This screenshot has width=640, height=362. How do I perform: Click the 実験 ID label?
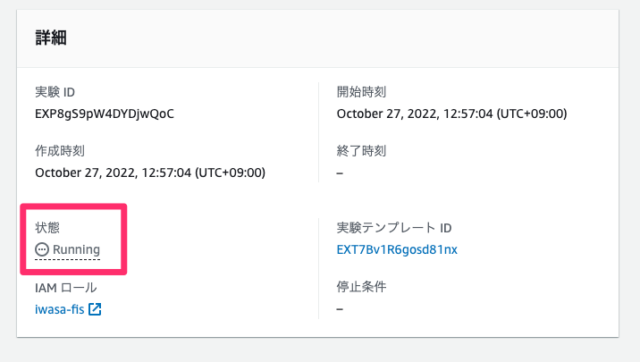tap(55, 92)
